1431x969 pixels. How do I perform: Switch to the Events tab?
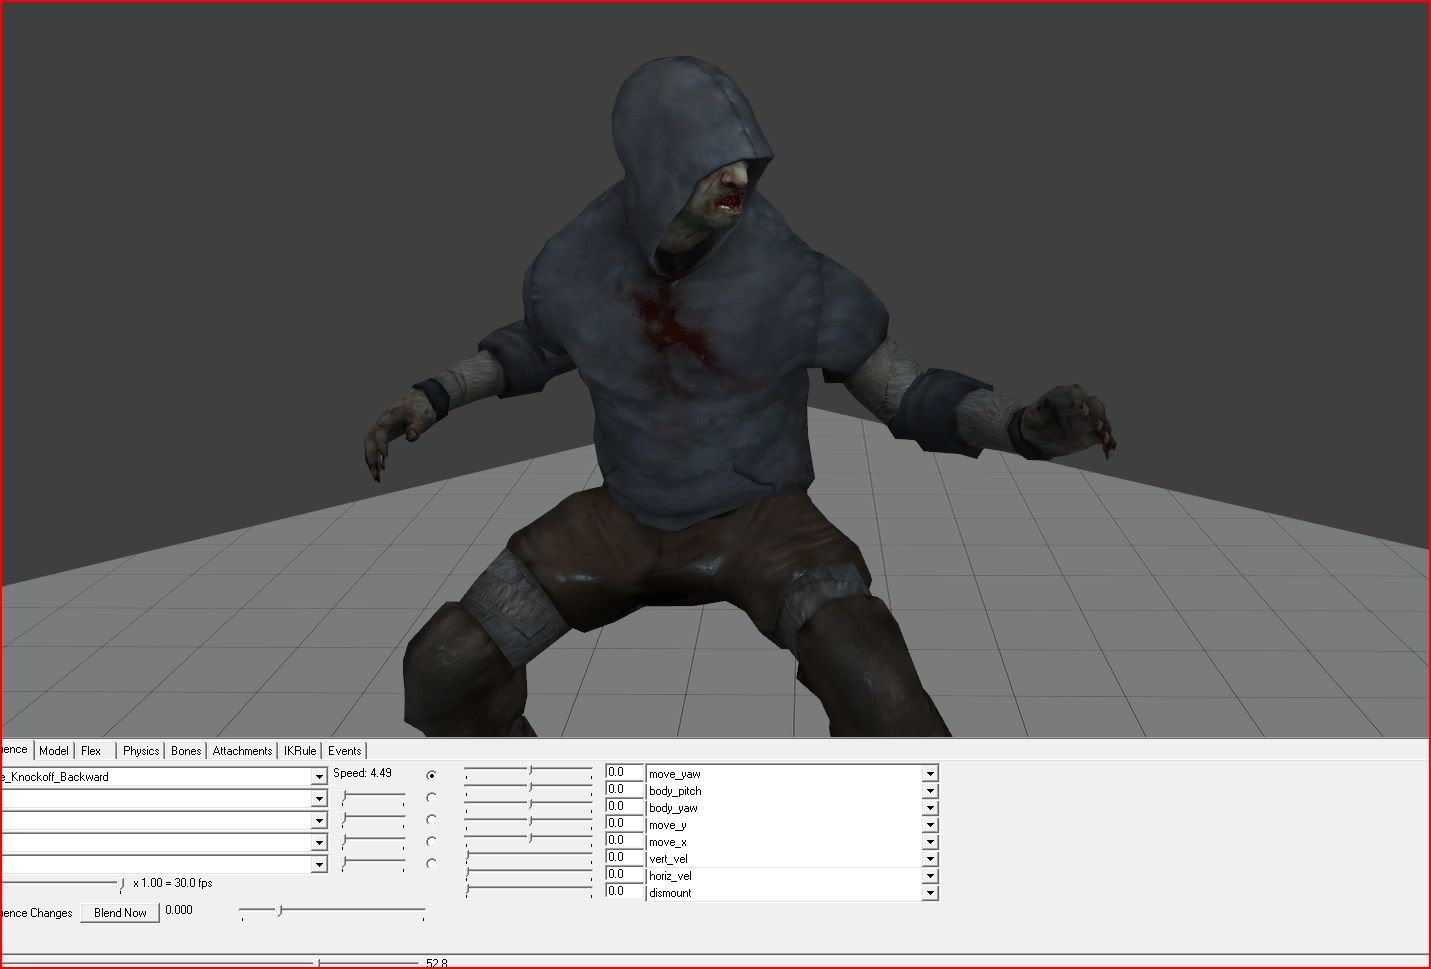tap(345, 751)
